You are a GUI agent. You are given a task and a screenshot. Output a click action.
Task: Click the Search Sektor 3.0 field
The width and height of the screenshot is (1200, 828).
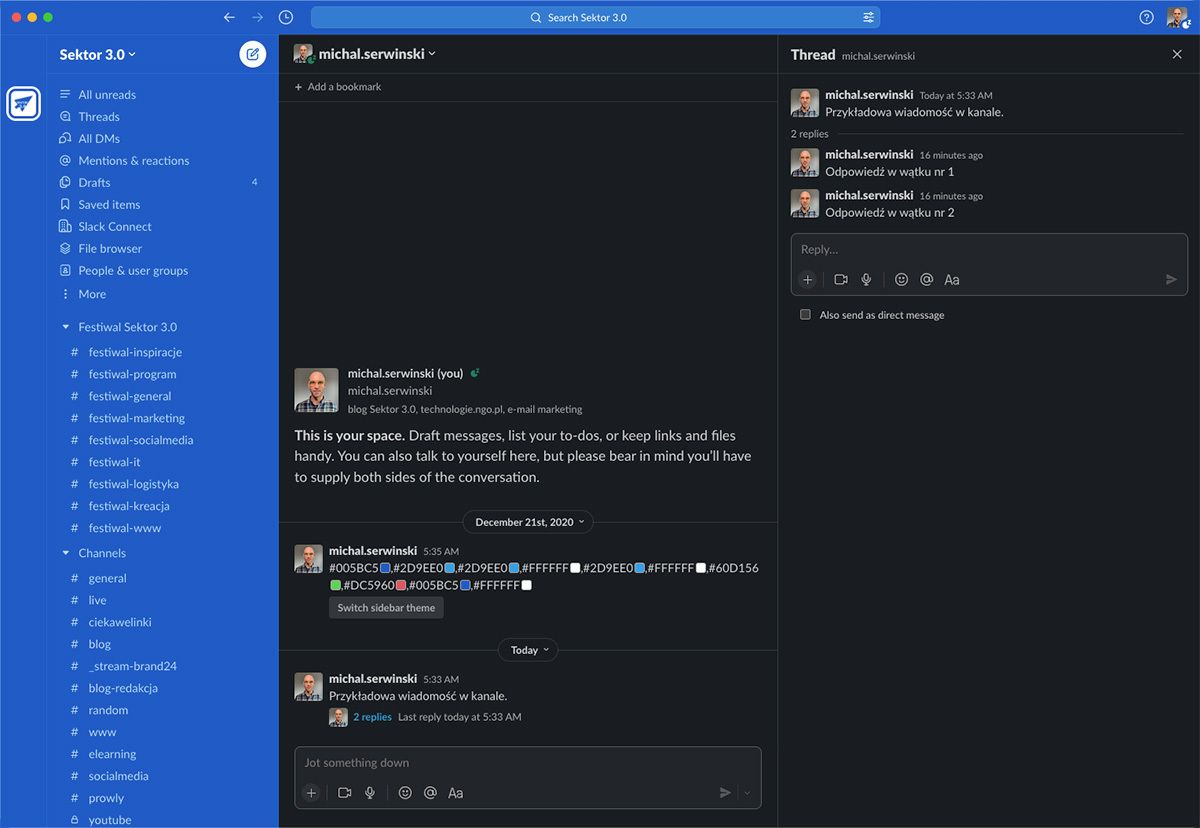[x=595, y=17]
